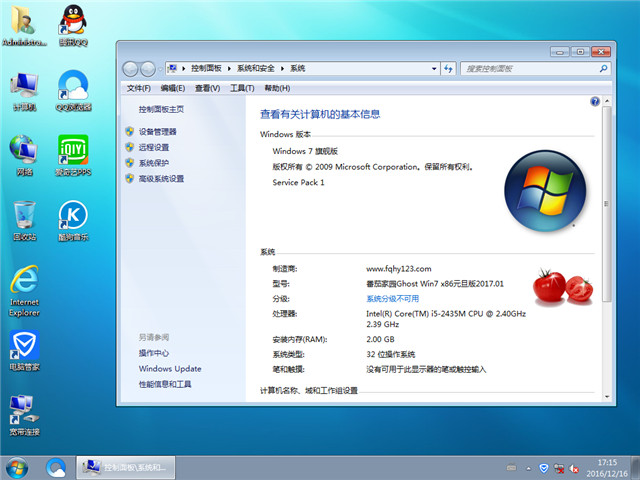Open the Windows Update link
640x480 pixels.
coord(170,369)
